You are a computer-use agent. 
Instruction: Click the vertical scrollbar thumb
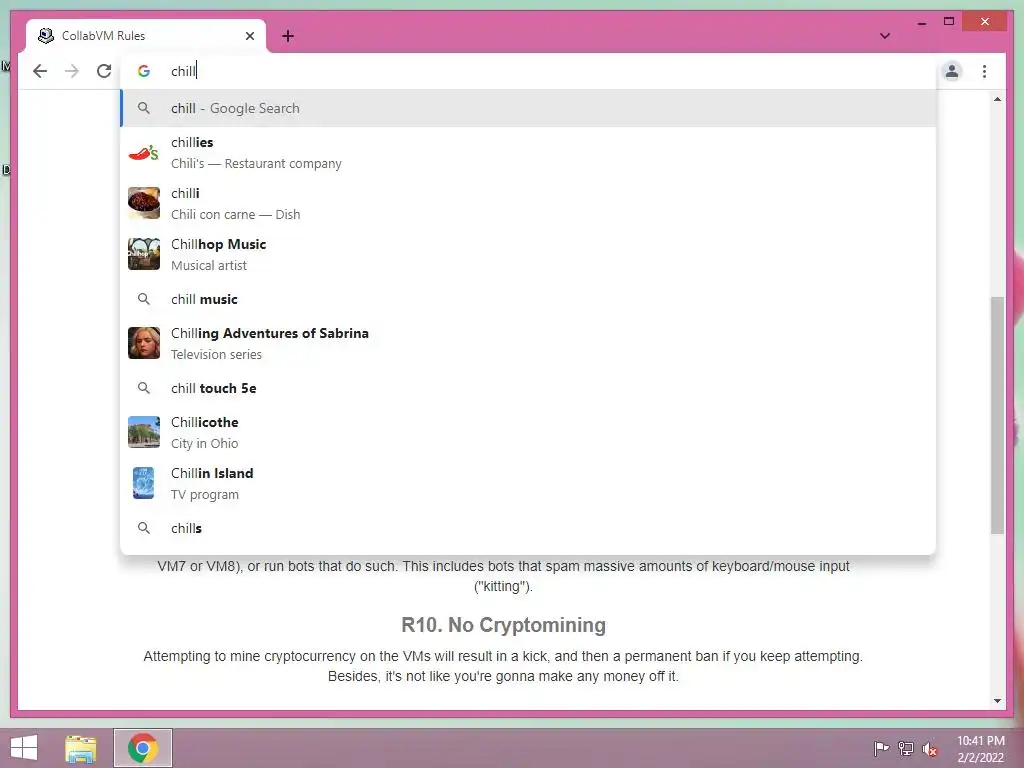997,415
